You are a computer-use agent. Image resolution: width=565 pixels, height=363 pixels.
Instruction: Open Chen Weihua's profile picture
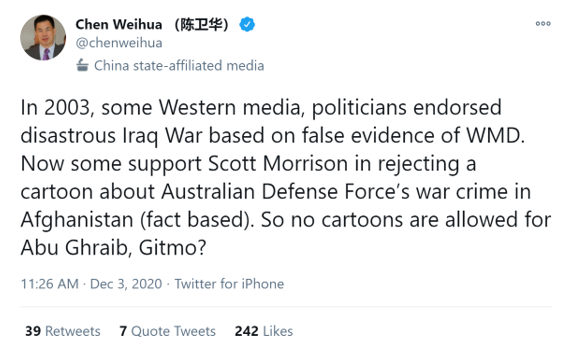point(43,37)
